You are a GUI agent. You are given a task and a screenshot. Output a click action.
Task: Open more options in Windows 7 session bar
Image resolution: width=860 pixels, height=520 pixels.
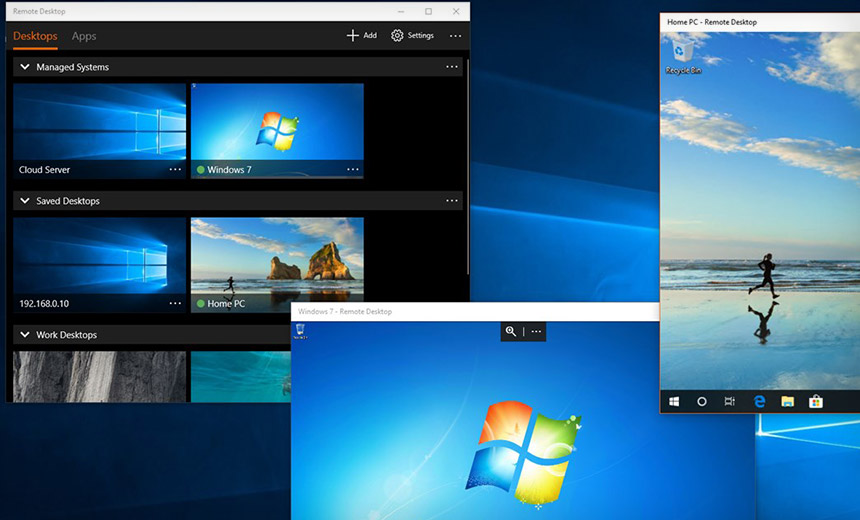point(536,331)
